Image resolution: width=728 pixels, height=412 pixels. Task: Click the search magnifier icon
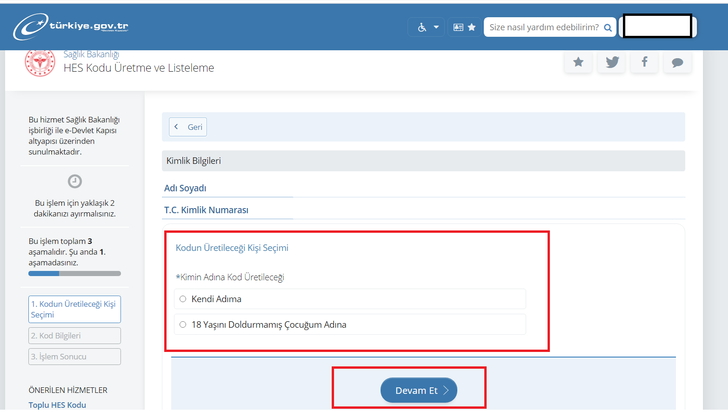pos(607,27)
